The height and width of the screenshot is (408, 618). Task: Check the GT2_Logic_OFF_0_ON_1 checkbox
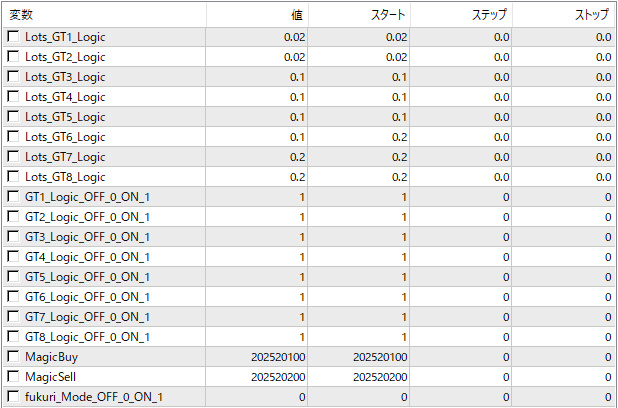(13, 217)
